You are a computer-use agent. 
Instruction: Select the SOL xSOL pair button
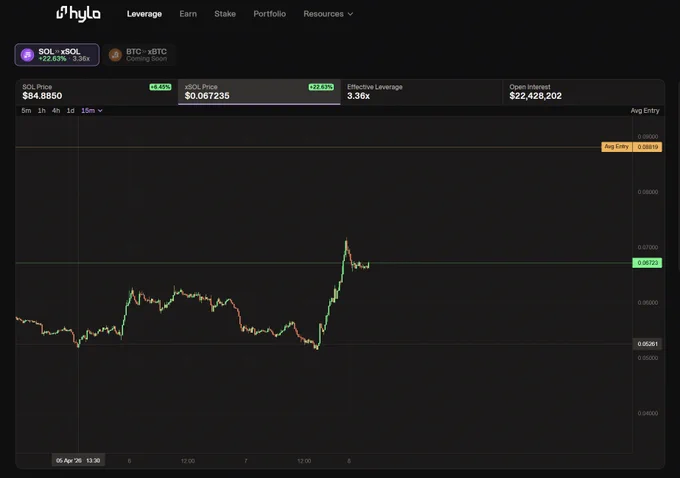57,55
